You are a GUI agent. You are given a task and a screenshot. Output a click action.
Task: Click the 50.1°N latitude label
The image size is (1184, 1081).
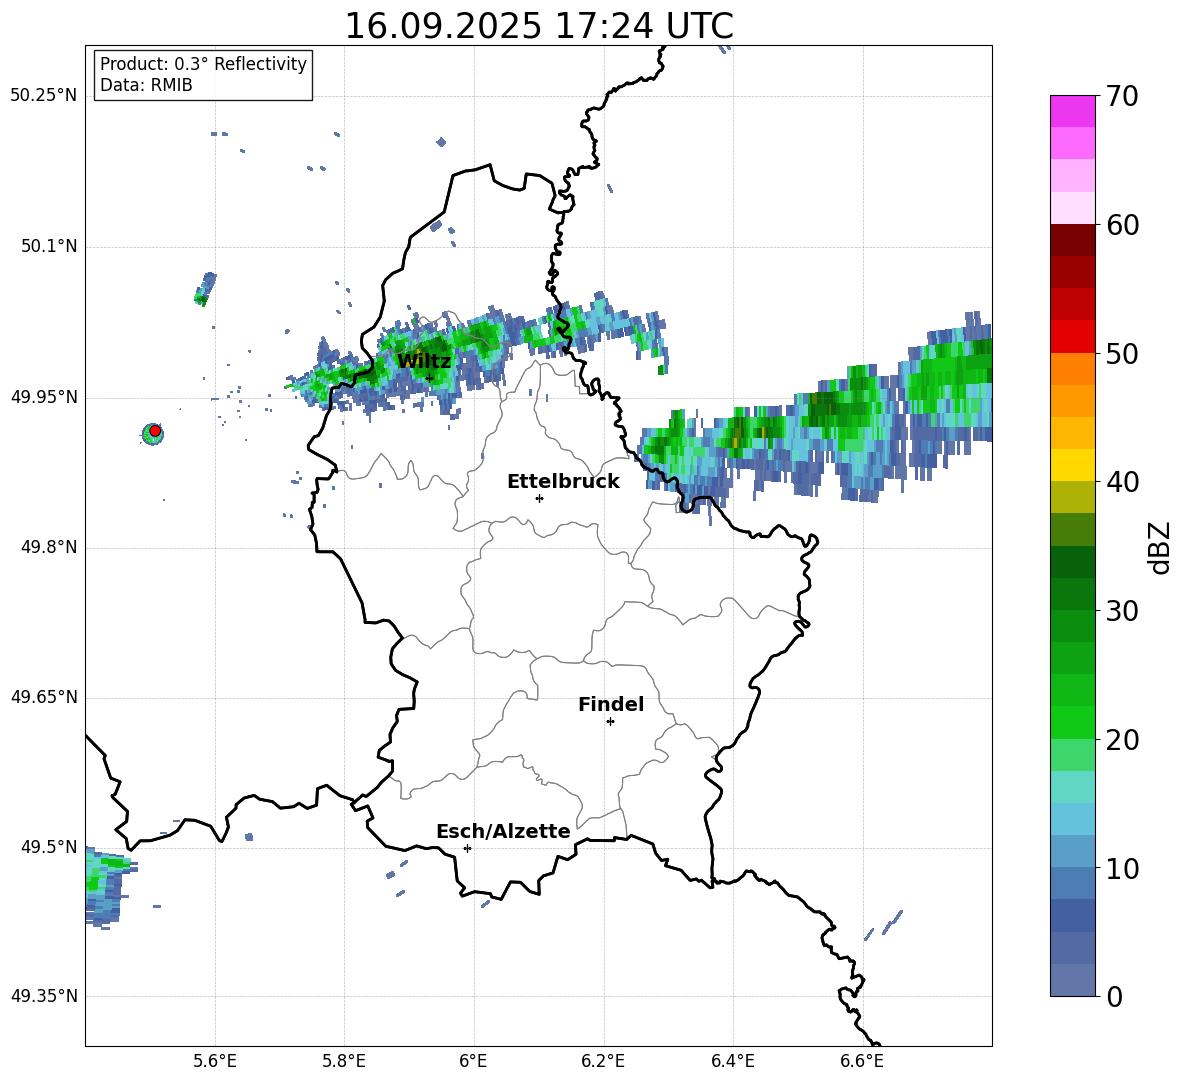tap(48, 247)
